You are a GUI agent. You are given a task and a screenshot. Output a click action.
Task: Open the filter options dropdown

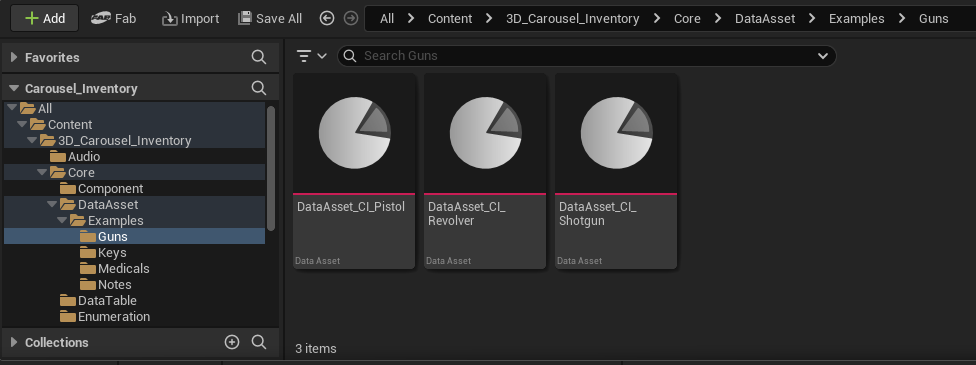(x=311, y=56)
